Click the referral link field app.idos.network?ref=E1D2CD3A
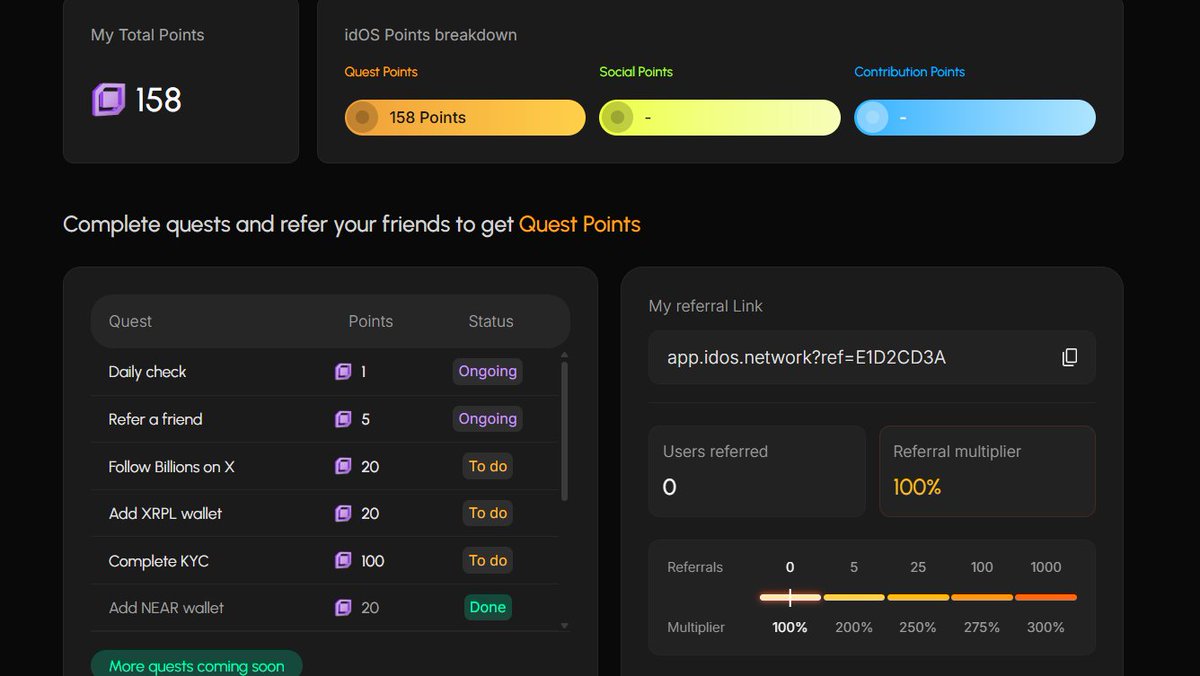 [x=872, y=357]
